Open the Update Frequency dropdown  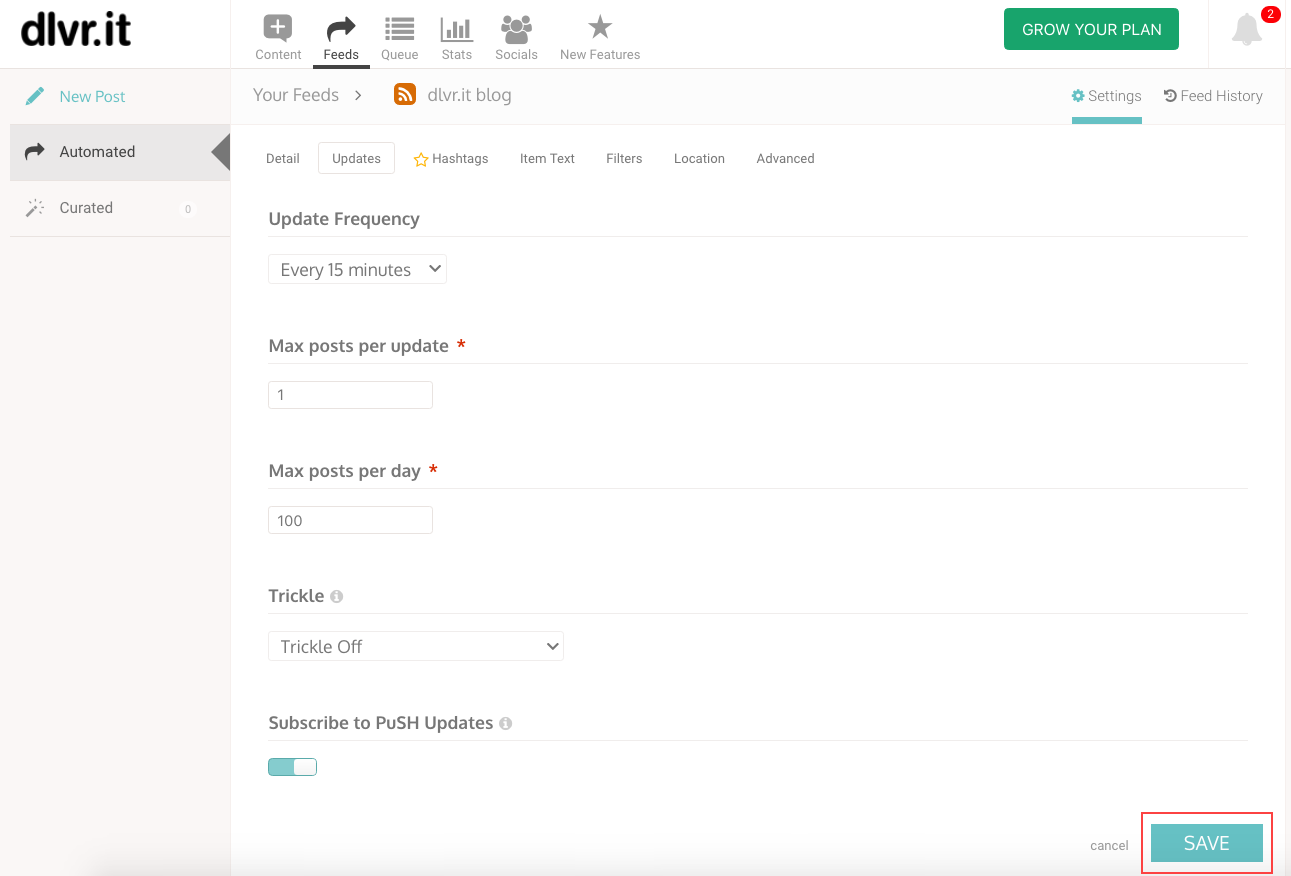[x=357, y=269]
